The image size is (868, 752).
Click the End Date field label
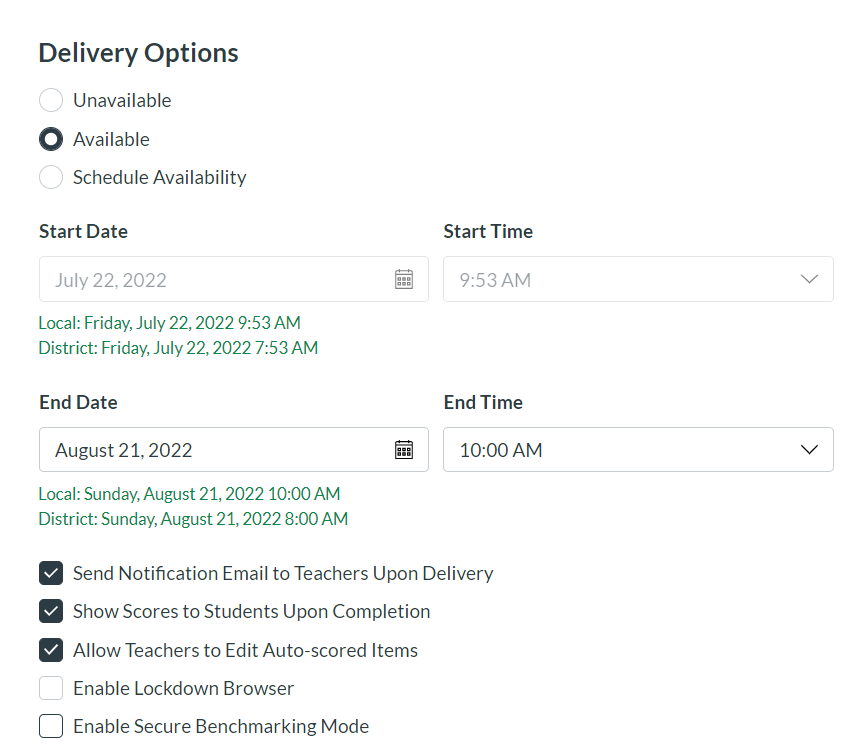78,402
